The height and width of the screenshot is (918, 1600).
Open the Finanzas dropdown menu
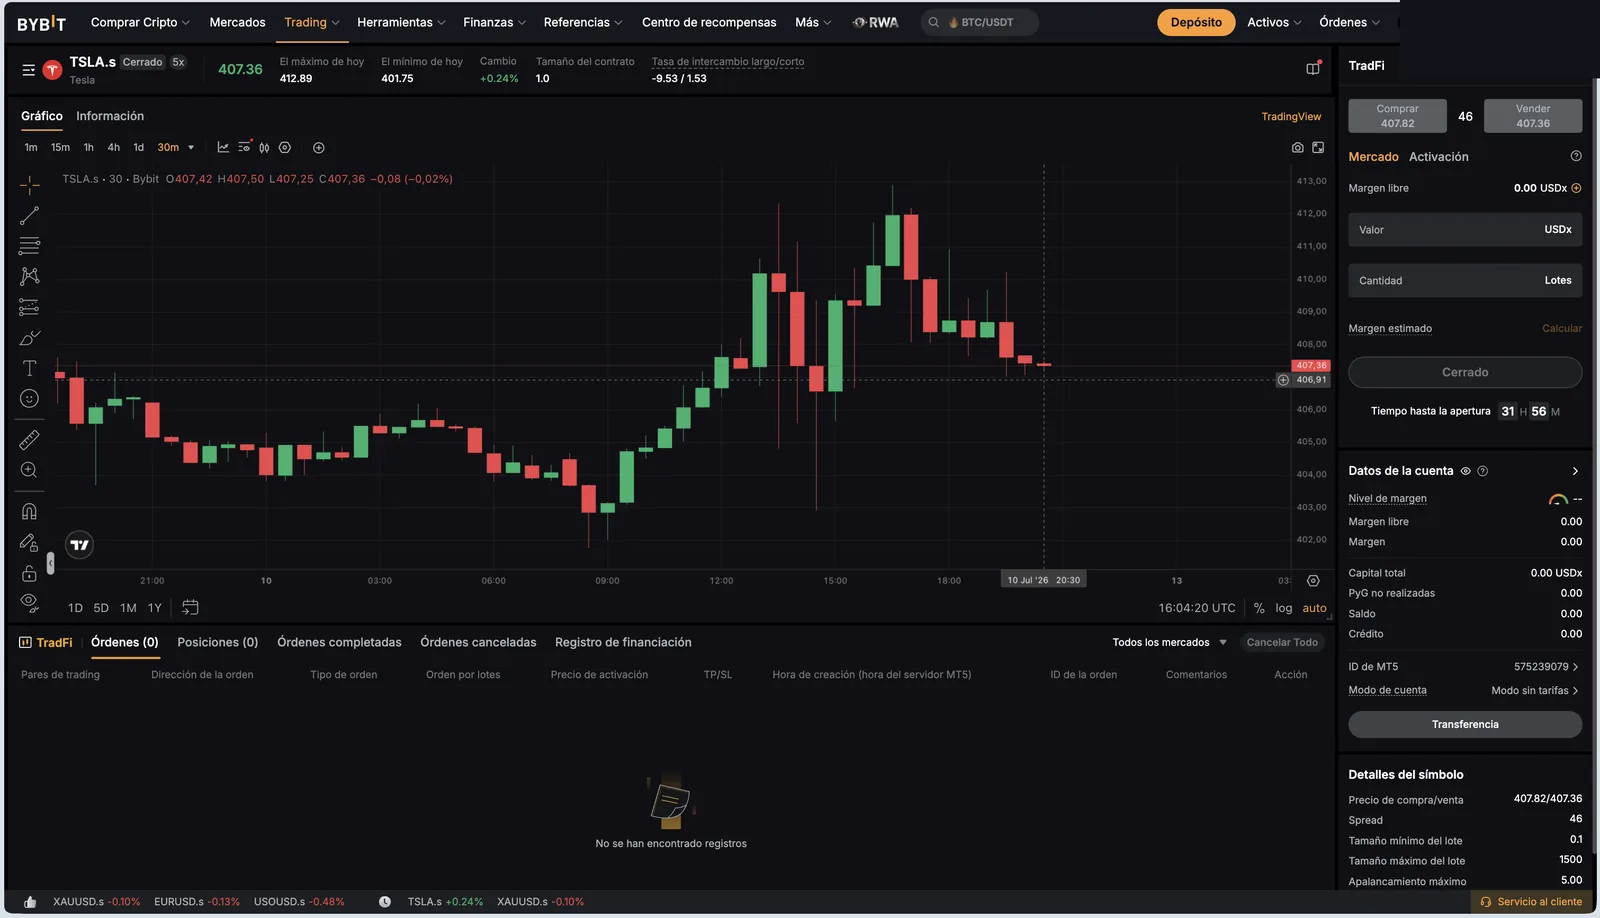click(494, 22)
